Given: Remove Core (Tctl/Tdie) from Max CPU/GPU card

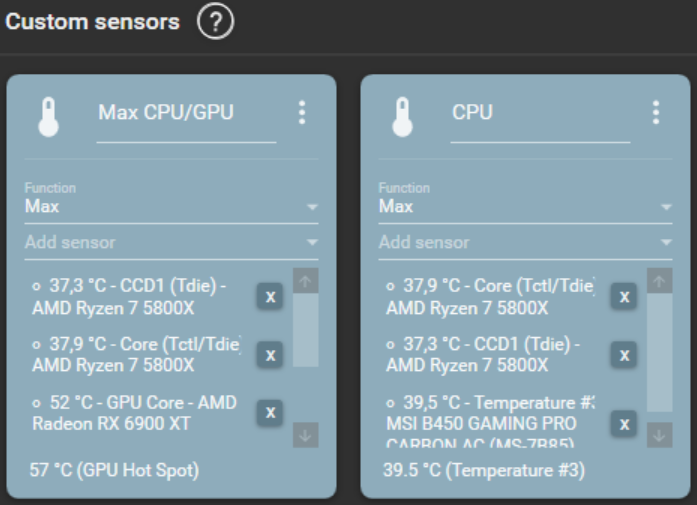Looking at the screenshot, I should click(x=270, y=354).
